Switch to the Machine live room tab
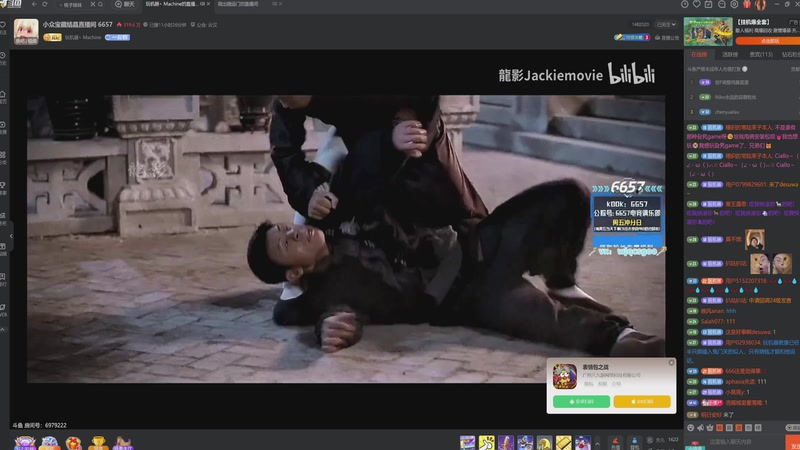The image size is (800, 450). pyautogui.click(x=173, y=4)
